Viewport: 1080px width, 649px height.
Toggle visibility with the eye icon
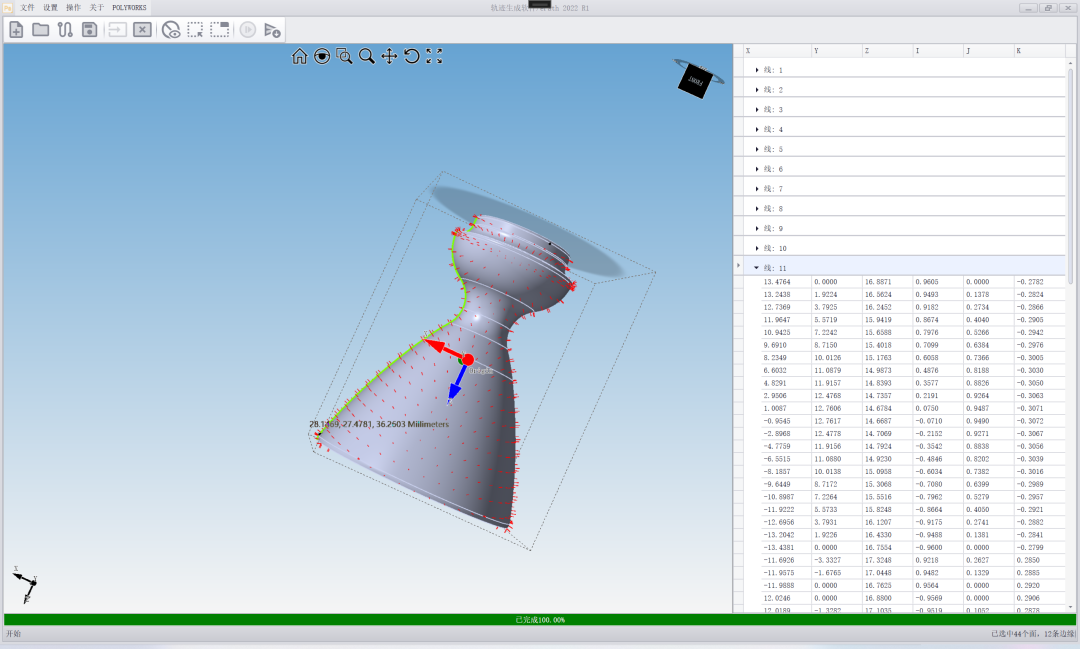(171, 30)
